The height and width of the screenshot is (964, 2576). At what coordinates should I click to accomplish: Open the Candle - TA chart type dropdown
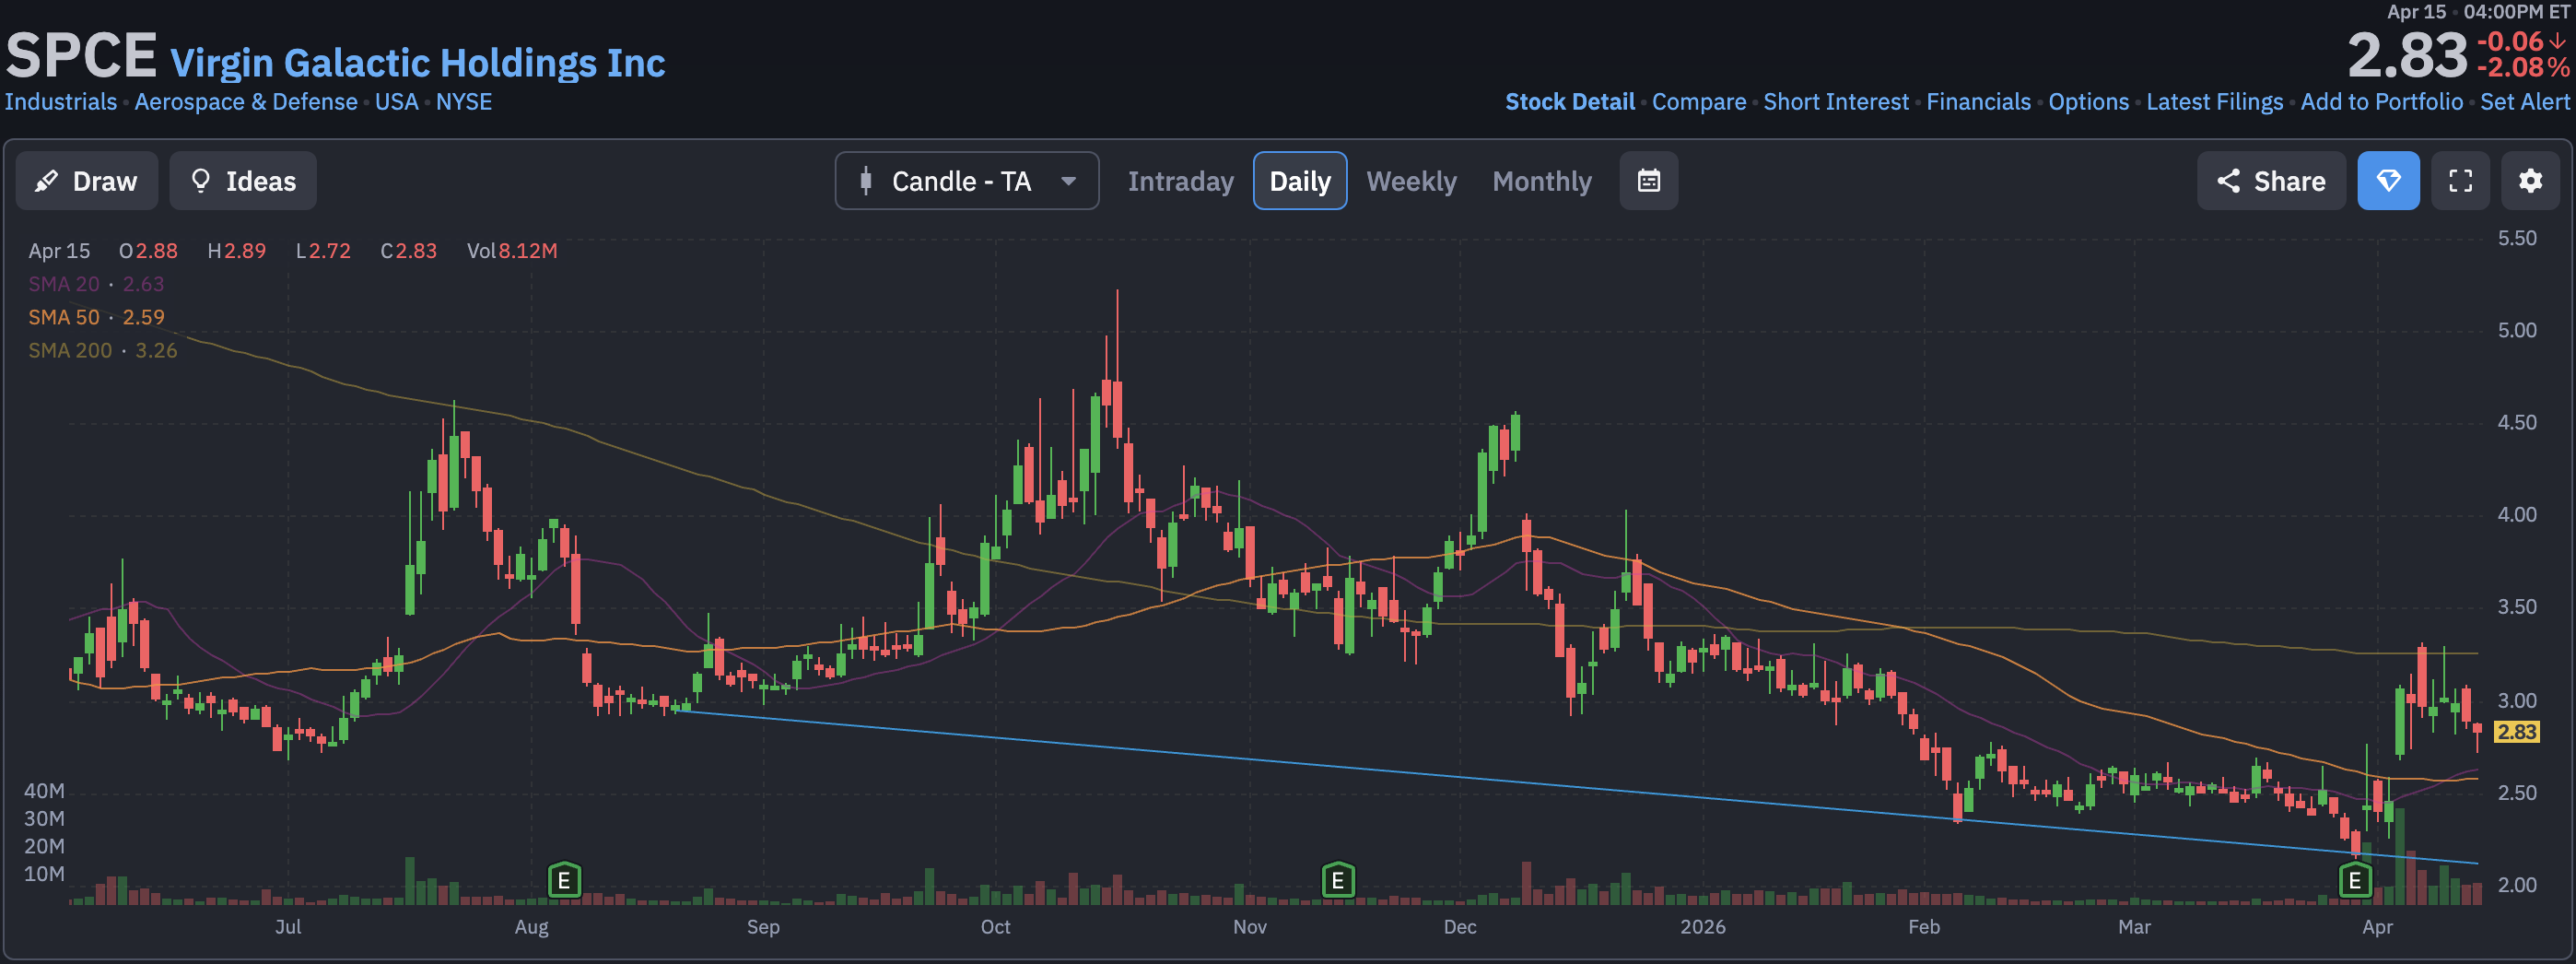(967, 181)
